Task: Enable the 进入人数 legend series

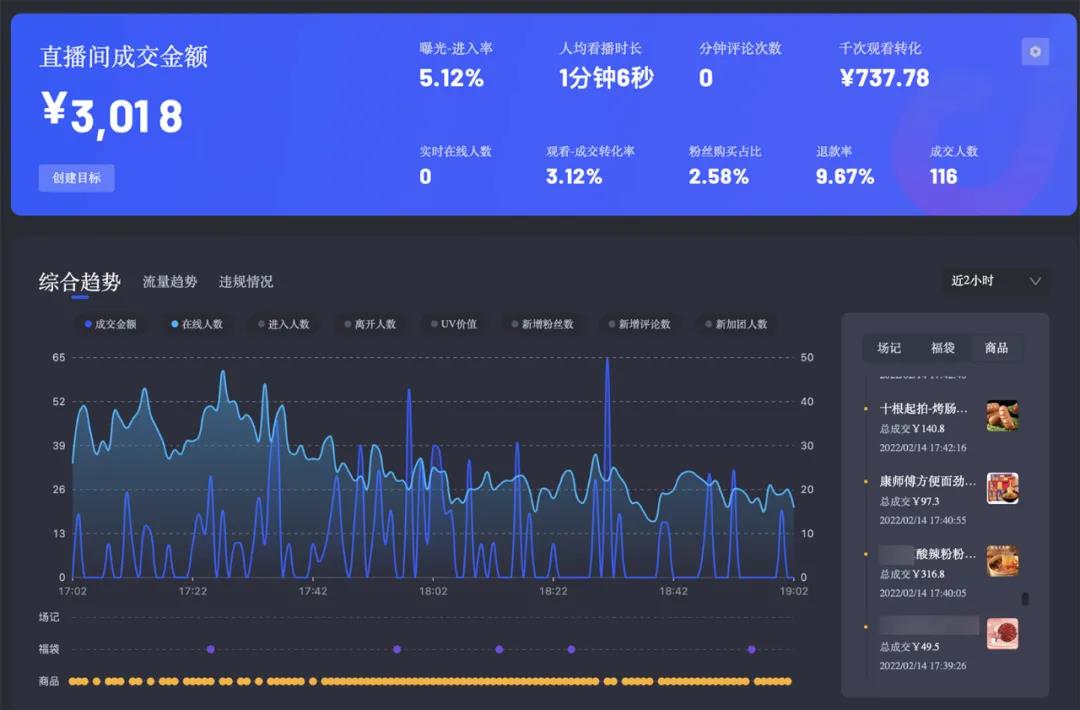Action: coord(283,324)
